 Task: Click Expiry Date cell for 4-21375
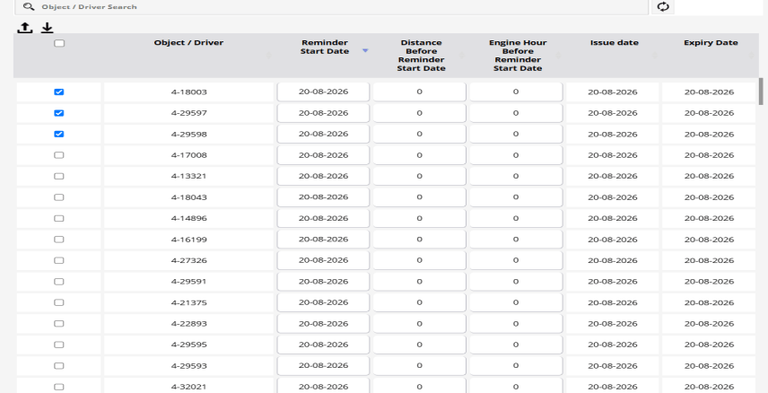point(709,303)
